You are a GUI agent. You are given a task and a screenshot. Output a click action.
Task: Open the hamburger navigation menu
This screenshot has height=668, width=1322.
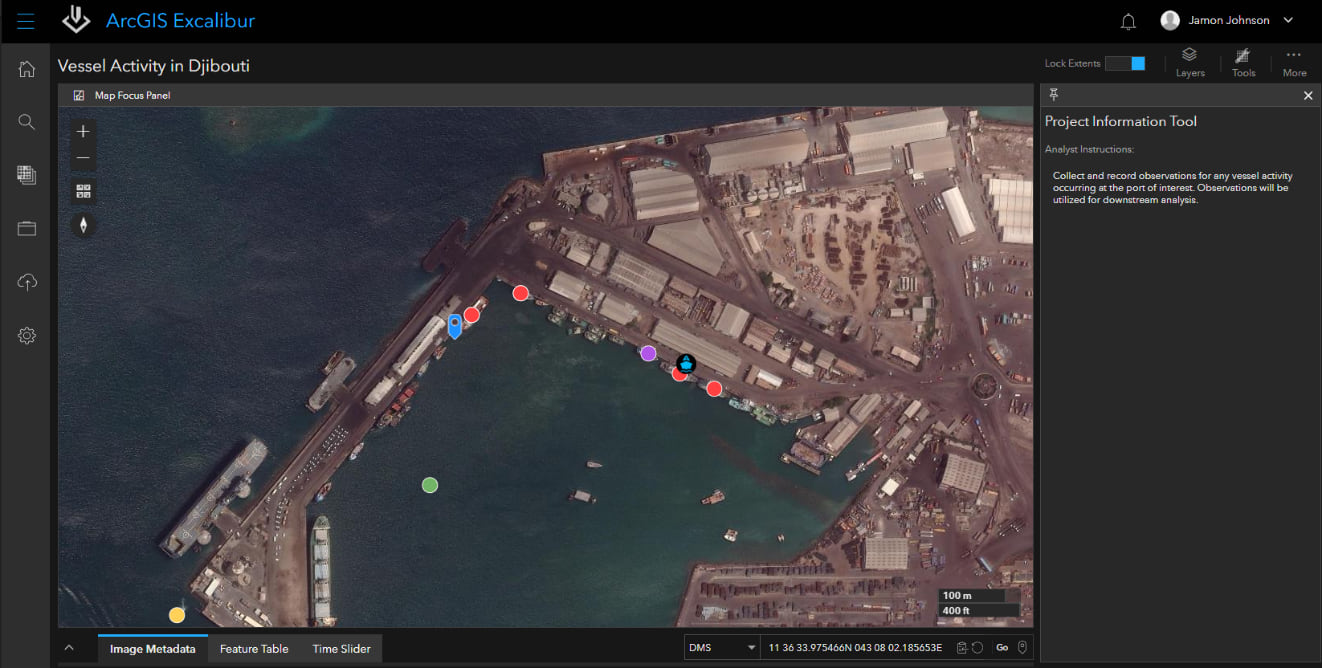pos(26,20)
